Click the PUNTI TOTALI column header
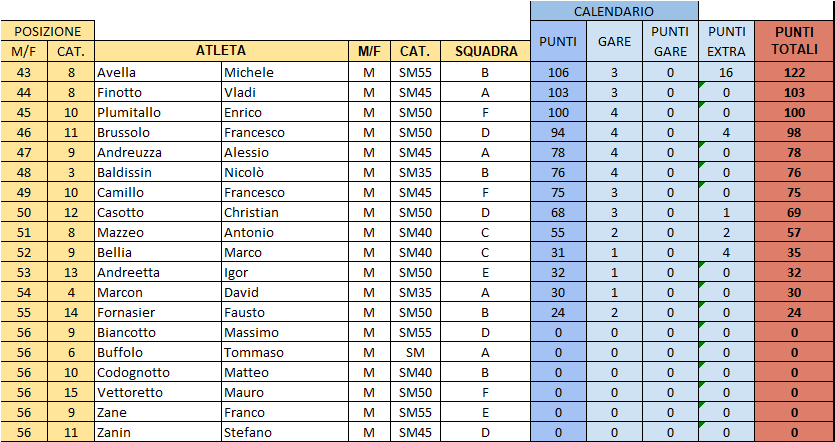This screenshot has height=442, width=835. pos(794,41)
